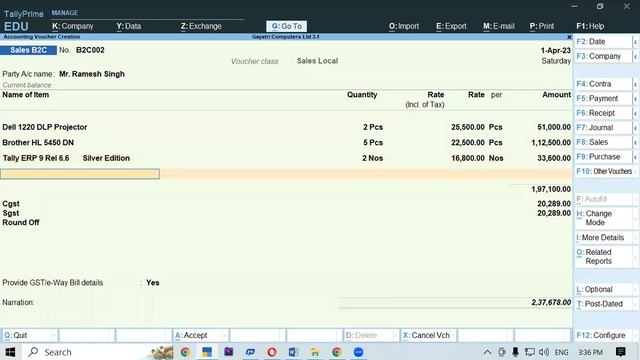The image size is (640, 360).
Task: Click Q: Quit button
Action: pyautogui.click(x=29, y=336)
